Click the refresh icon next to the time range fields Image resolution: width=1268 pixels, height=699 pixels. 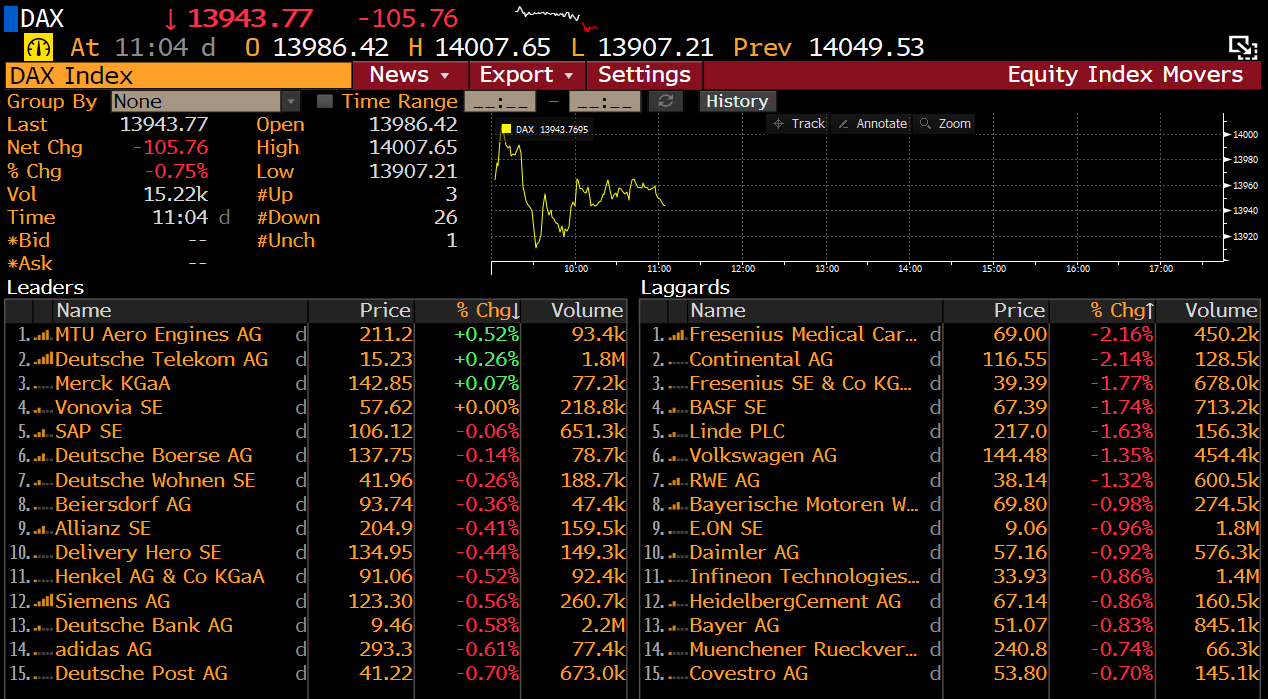pos(665,101)
